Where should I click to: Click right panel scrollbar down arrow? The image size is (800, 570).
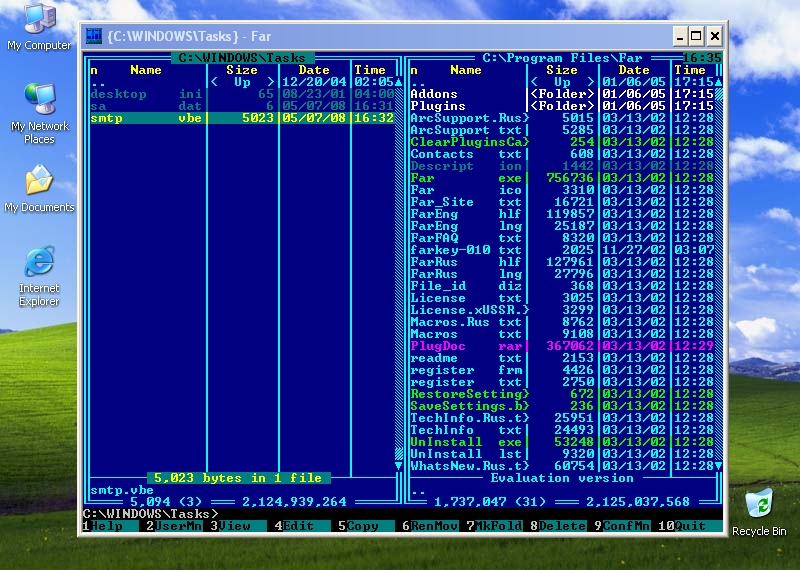pos(718,466)
